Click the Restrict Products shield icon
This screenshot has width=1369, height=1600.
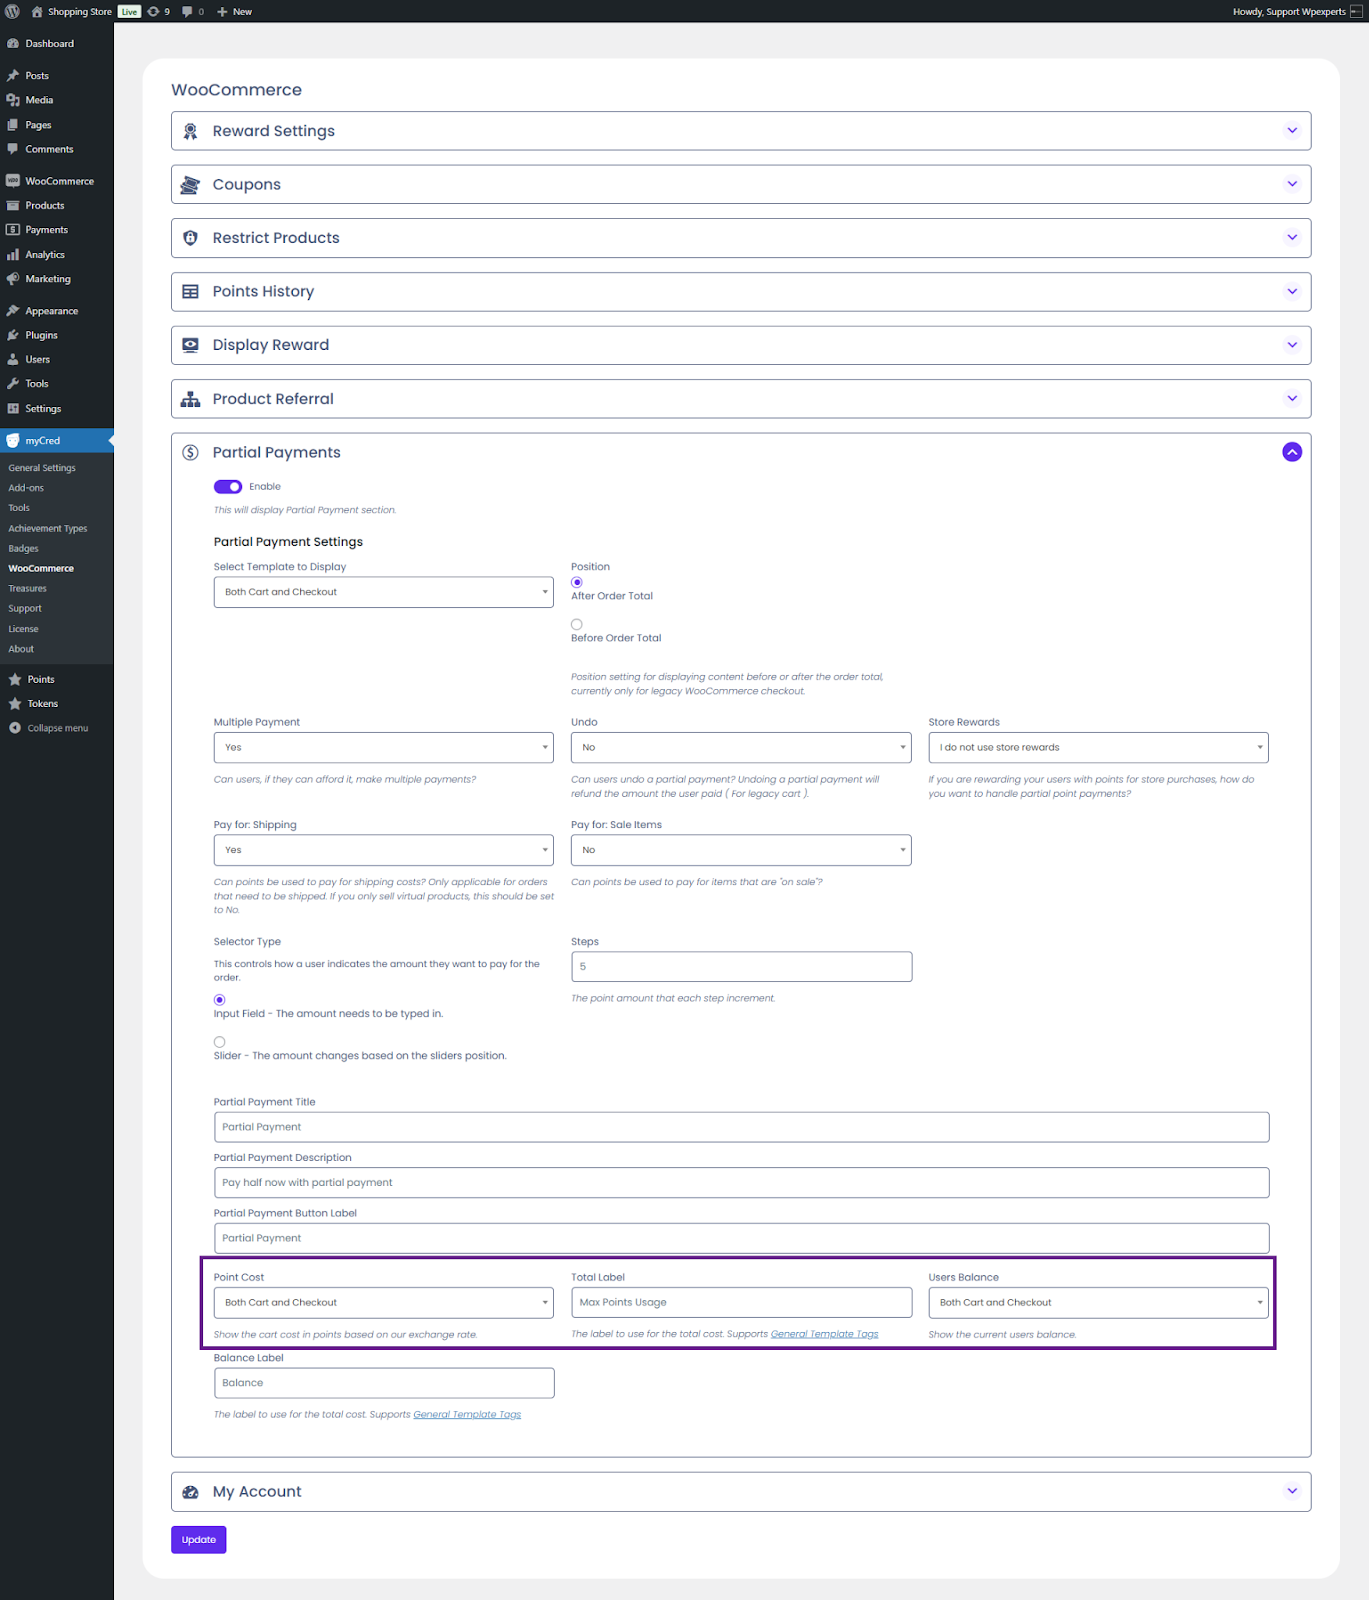point(190,238)
